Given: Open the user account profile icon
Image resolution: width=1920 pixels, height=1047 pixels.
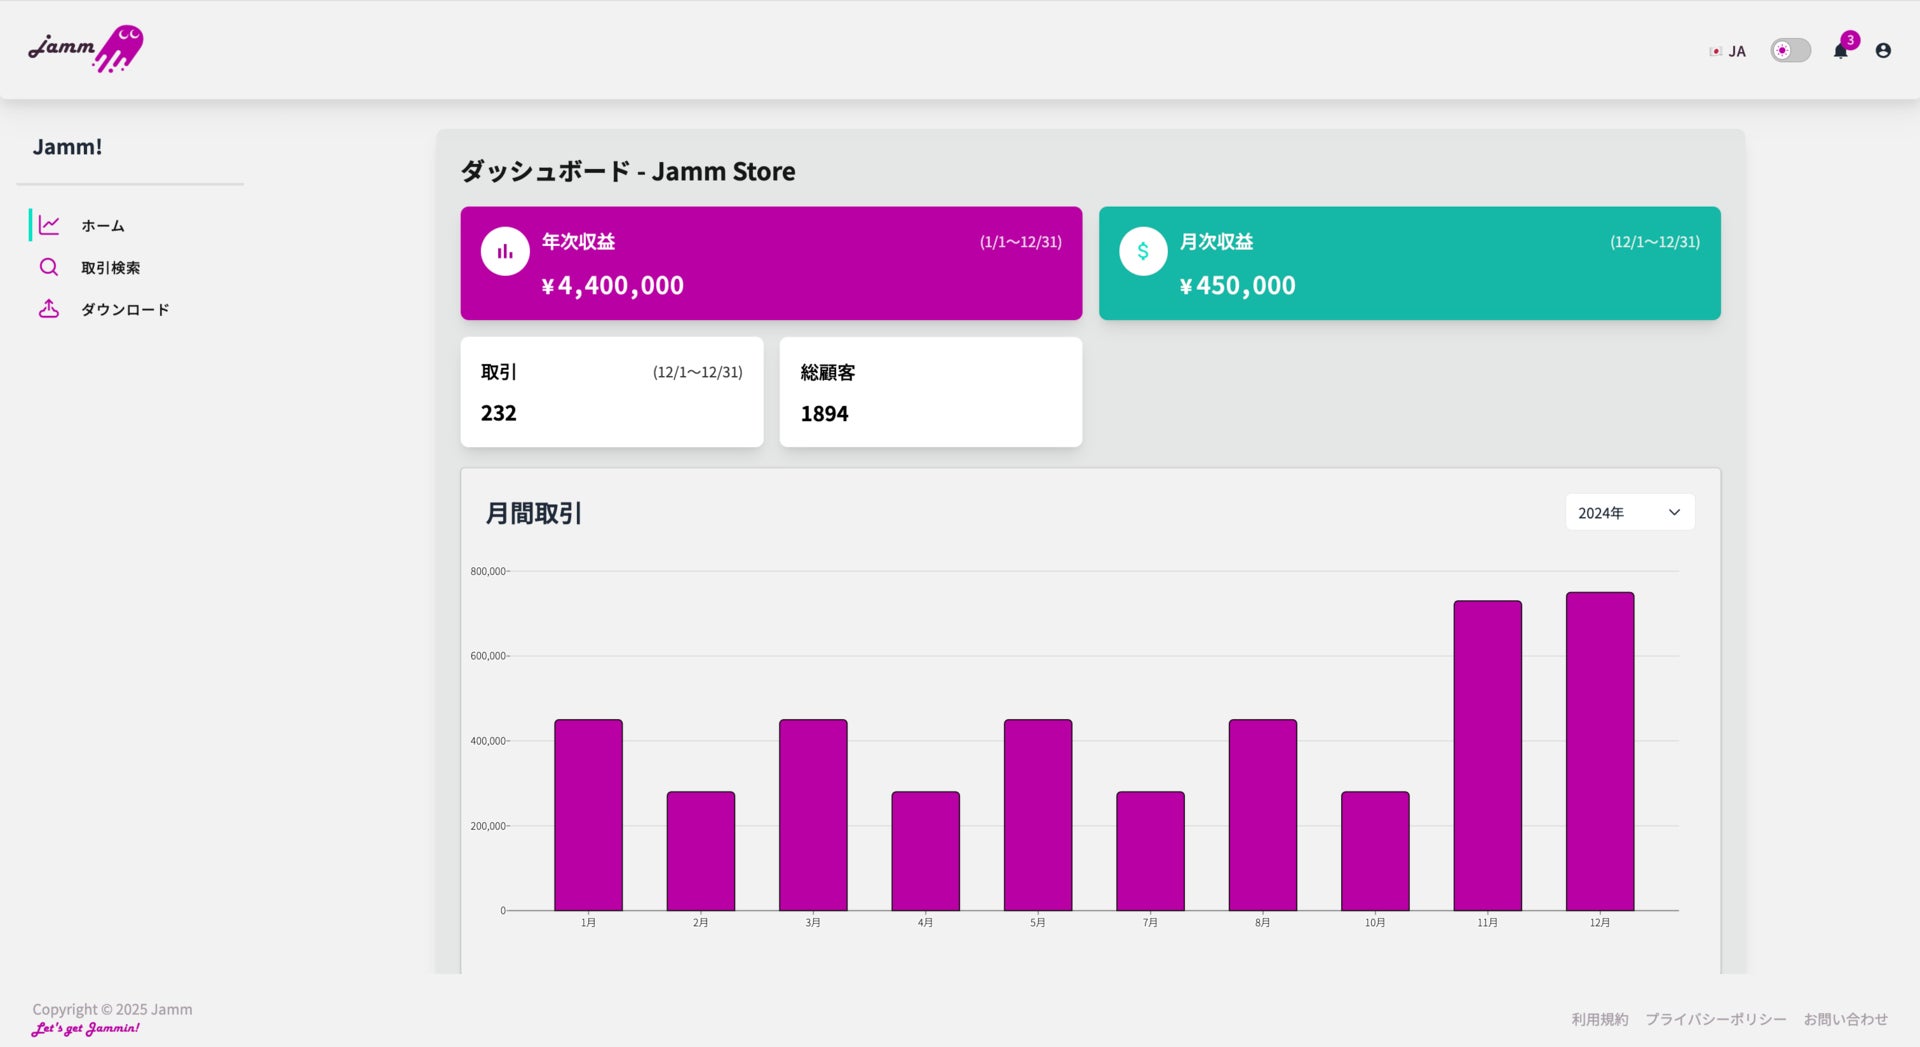Looking at the screenshot, I should tap(1883, 51).
